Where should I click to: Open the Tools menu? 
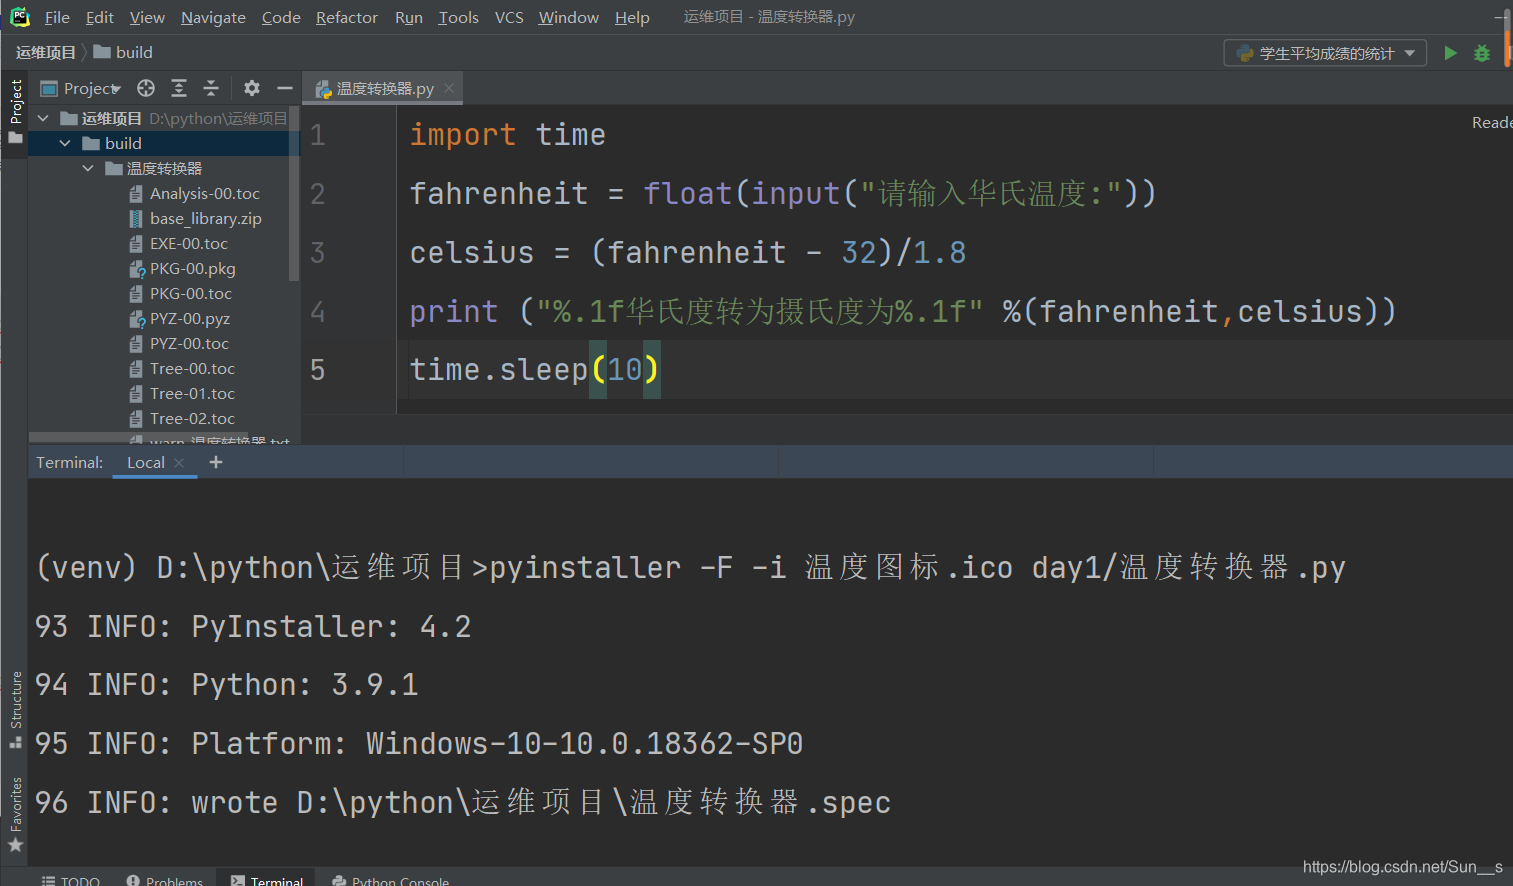458,17
